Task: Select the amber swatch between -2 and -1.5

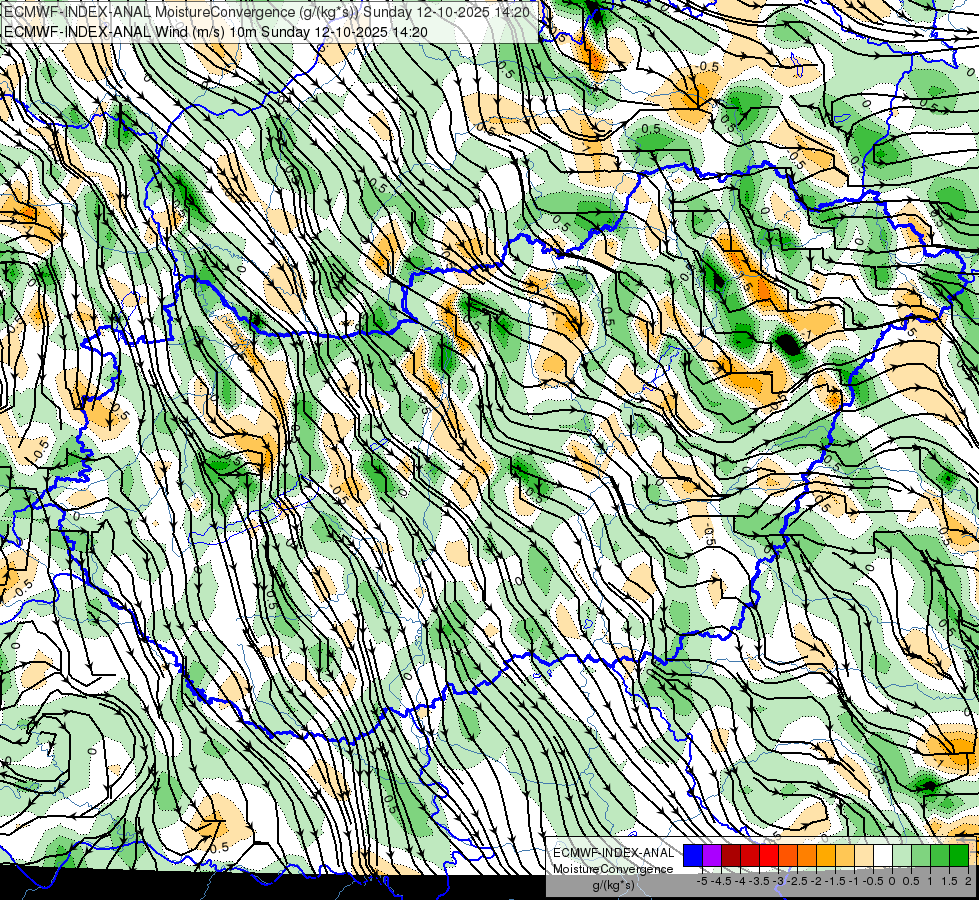Action: pyautogui.click(x=826, y=856)
